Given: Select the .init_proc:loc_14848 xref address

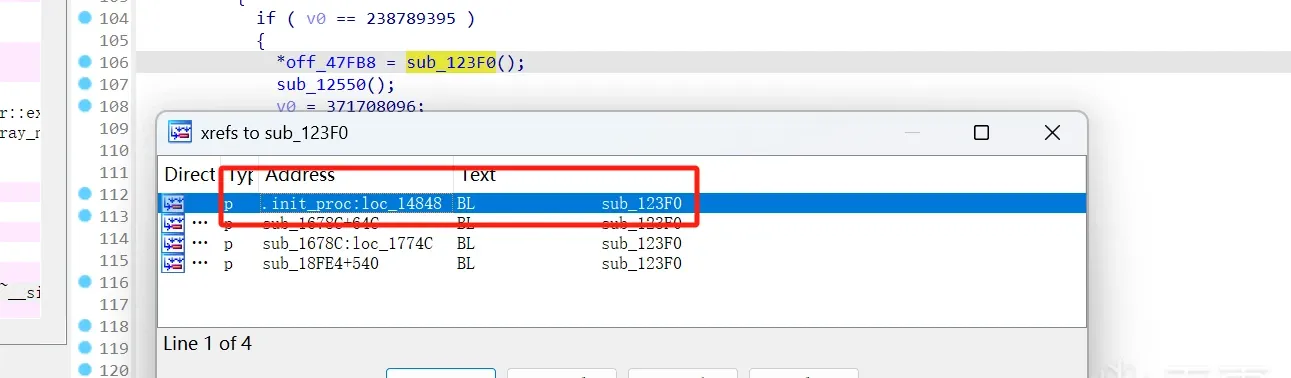Looking at the screenshot, I should coord(352,203).
